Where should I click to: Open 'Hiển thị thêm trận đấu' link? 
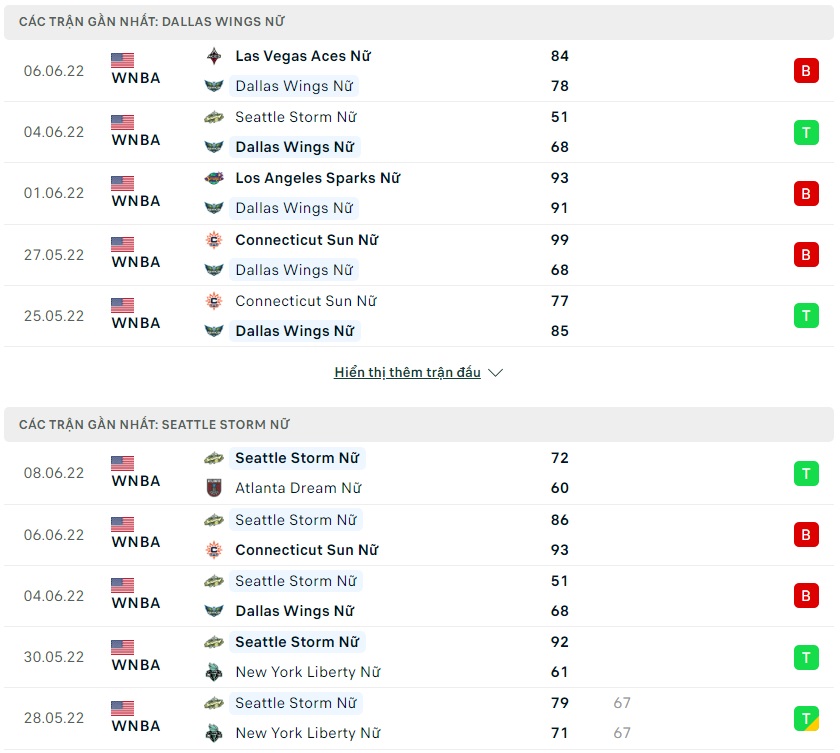(407, 373)
